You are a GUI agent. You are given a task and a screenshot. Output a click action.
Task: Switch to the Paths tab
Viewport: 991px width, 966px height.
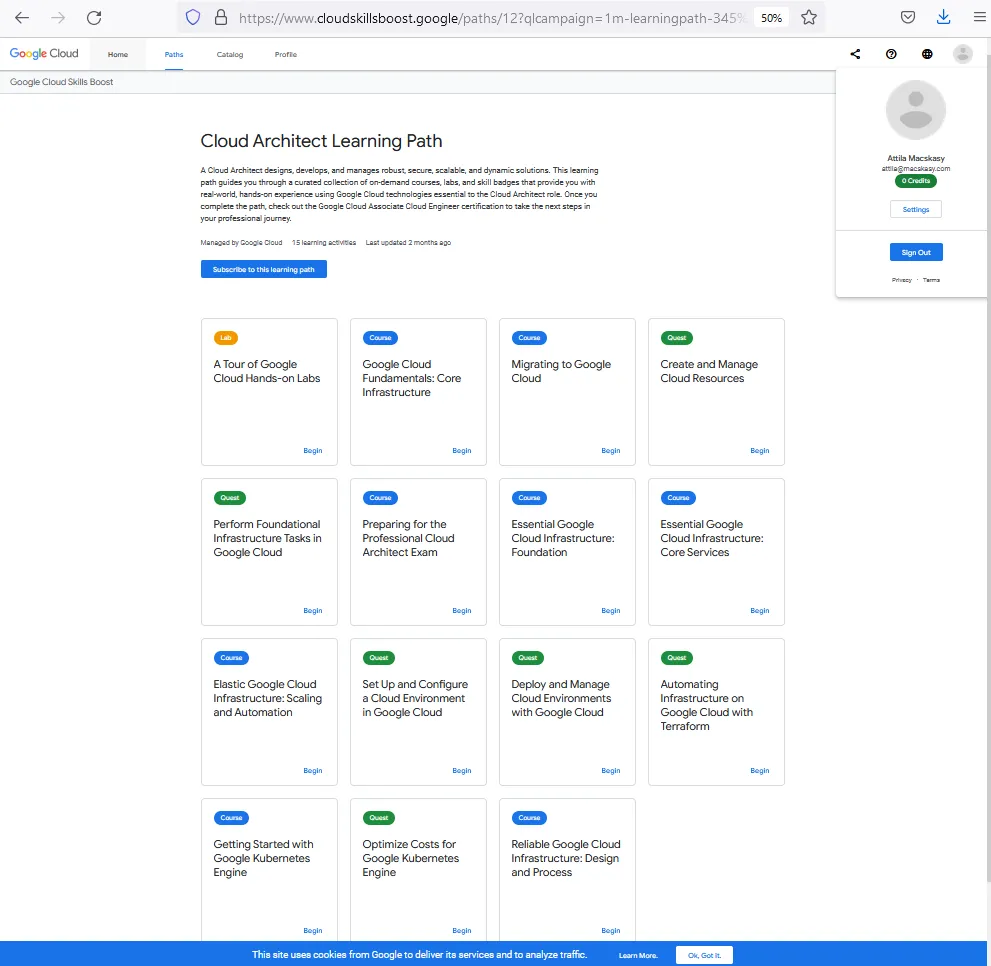pos(174,54)
